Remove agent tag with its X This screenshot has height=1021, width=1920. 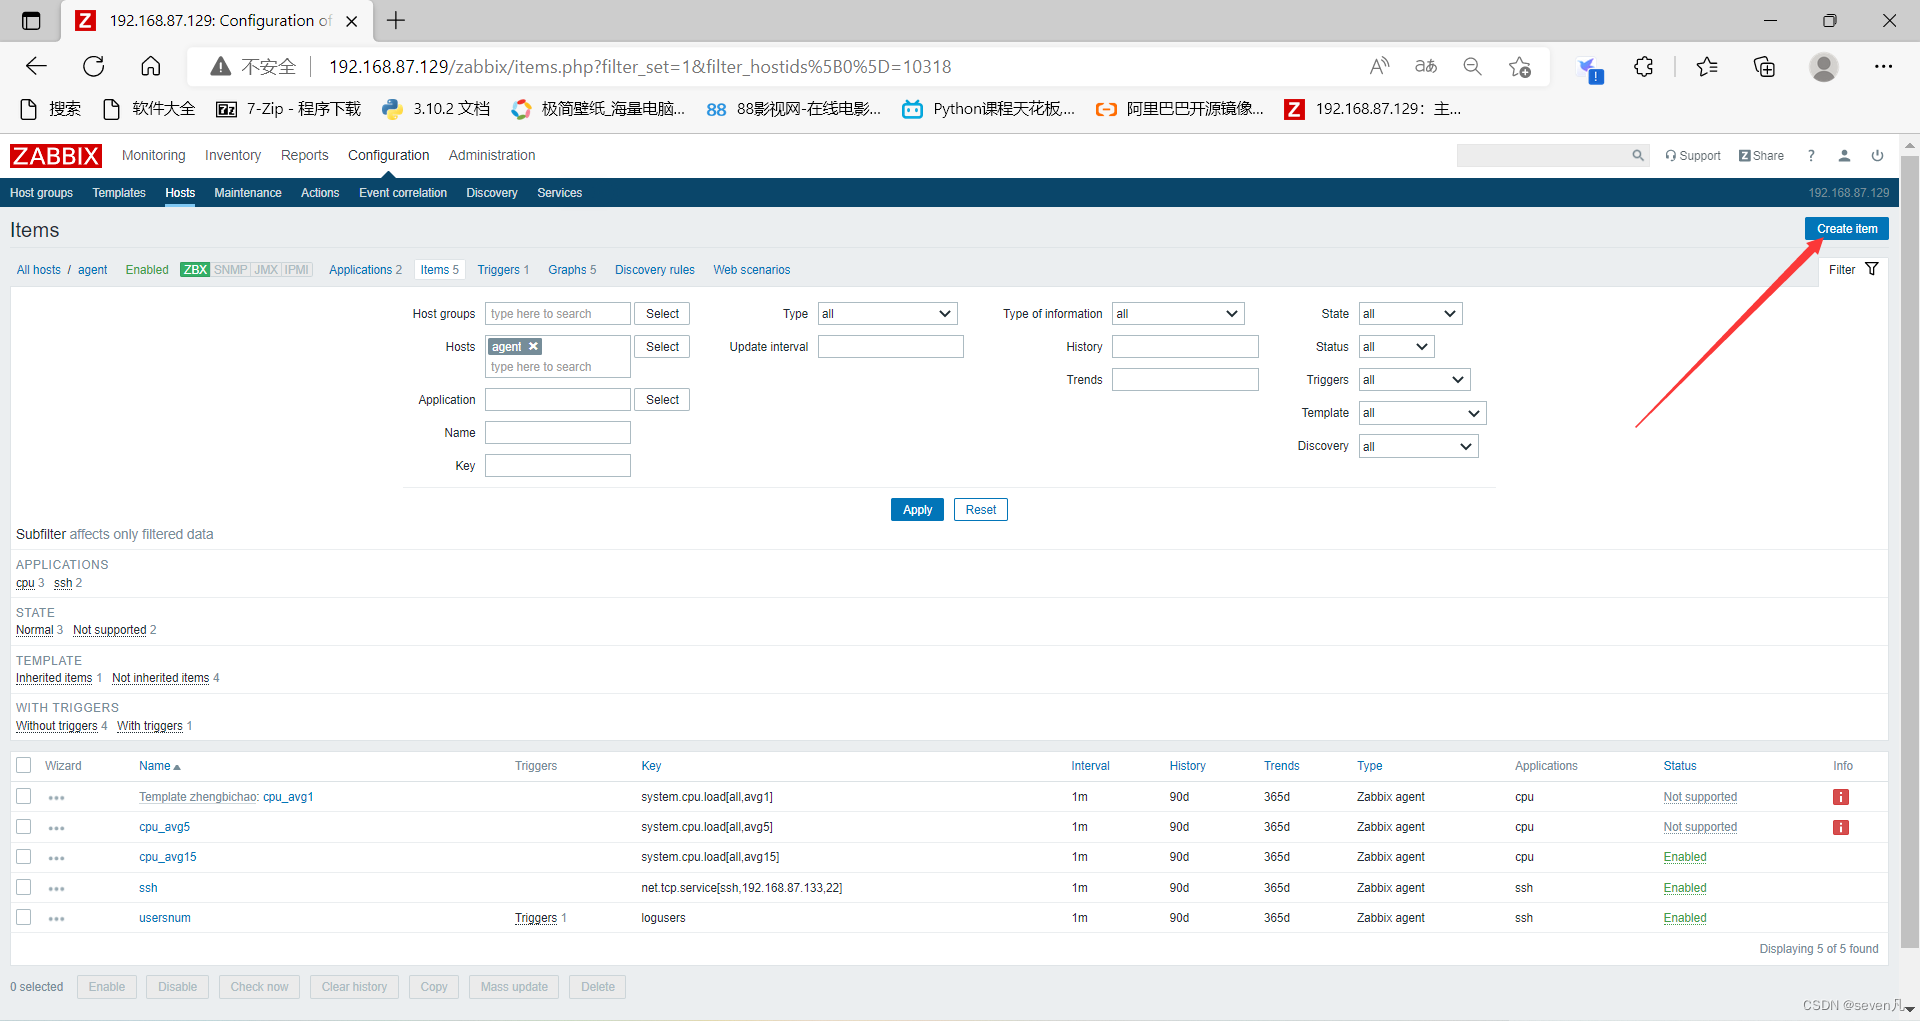pos(534,346)
